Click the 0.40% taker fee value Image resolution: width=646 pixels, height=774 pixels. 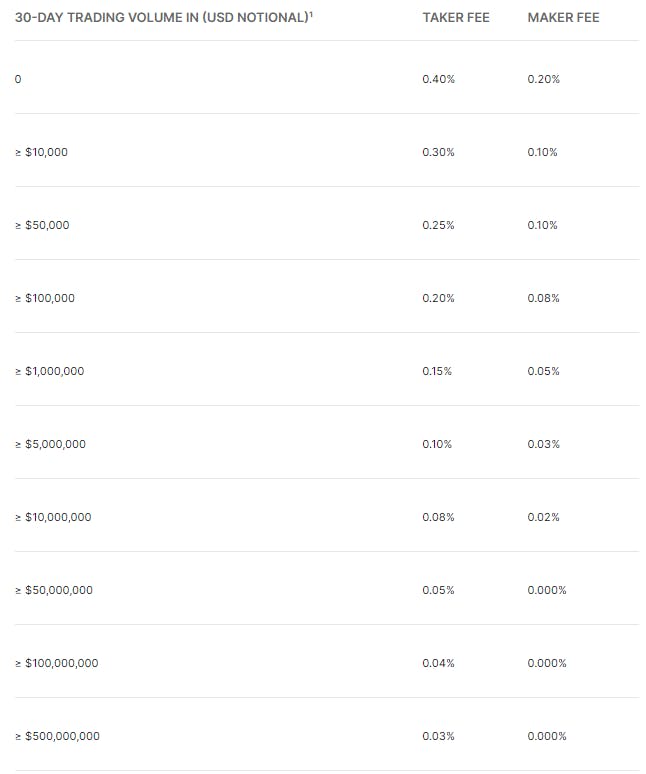(x=438, y=79)
